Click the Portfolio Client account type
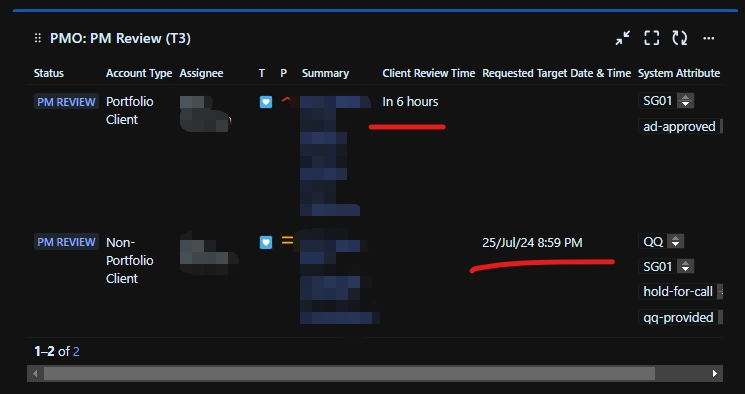 (x=130, y=110)
